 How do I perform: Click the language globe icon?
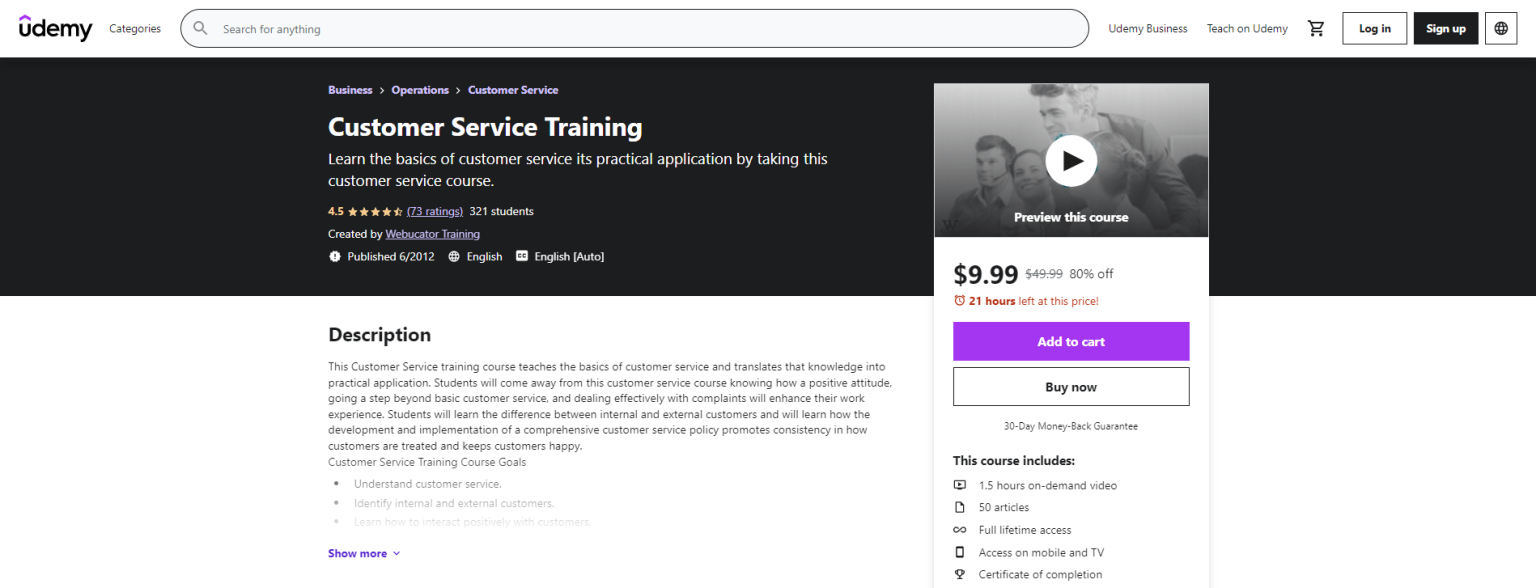pos(1500,28)
